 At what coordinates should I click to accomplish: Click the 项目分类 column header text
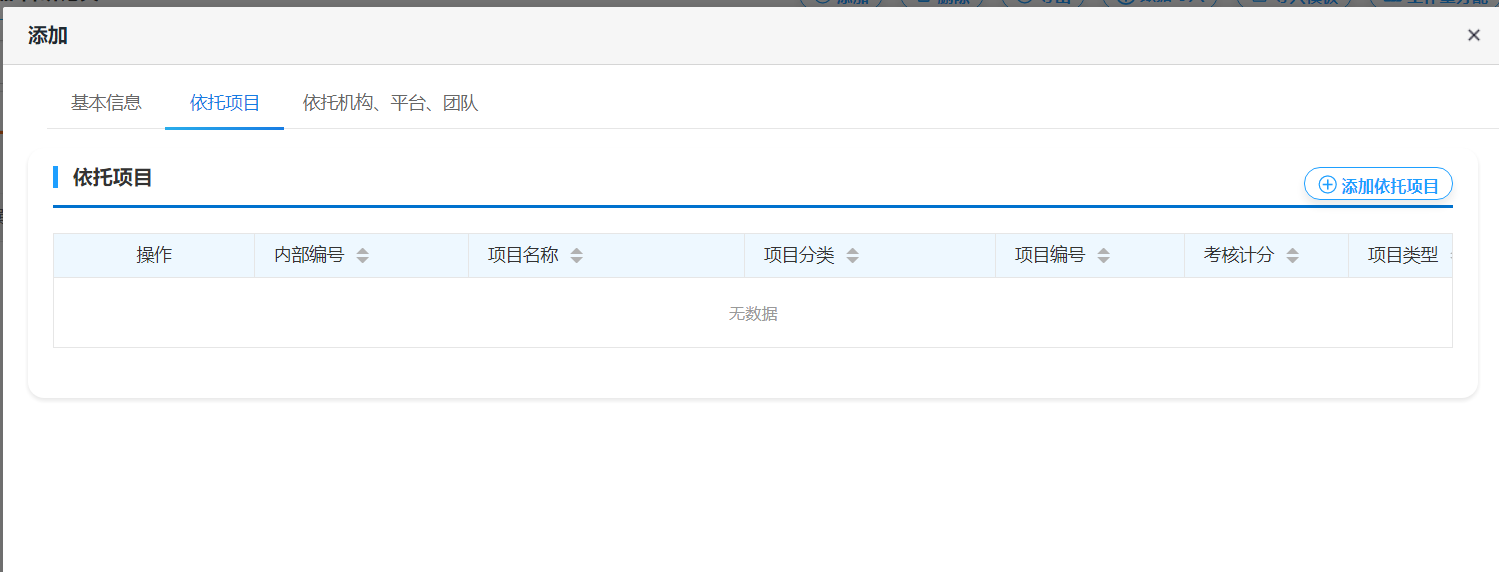click(x=799, y=256)
